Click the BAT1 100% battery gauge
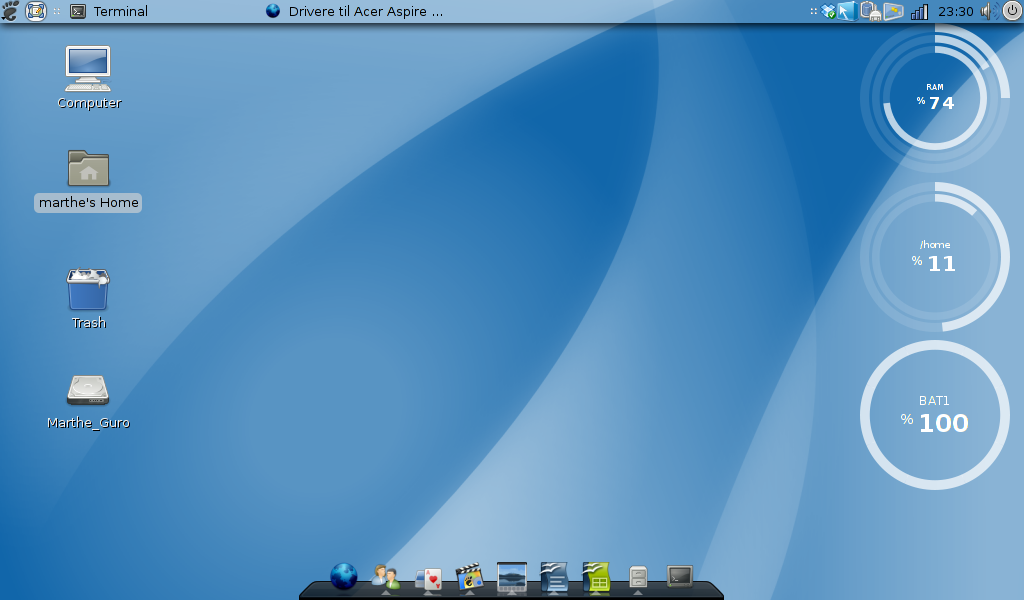 click(935, 415)
